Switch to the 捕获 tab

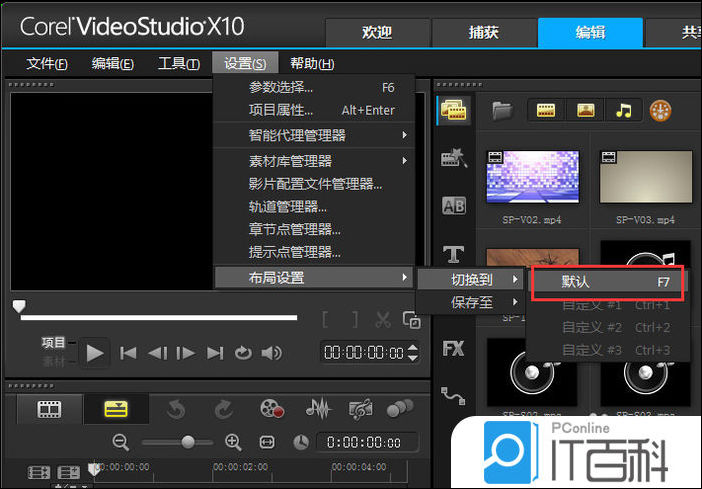tap(483, 32)
